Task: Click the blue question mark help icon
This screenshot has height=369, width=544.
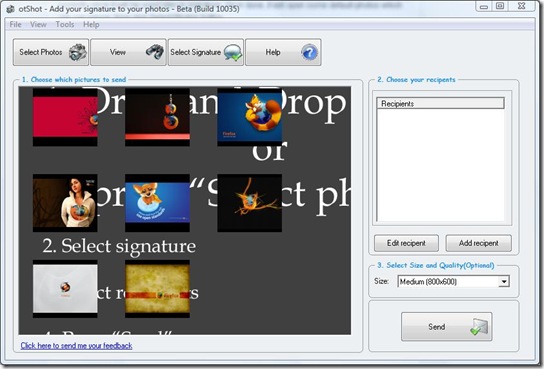Action: click(x=309, y=52)
